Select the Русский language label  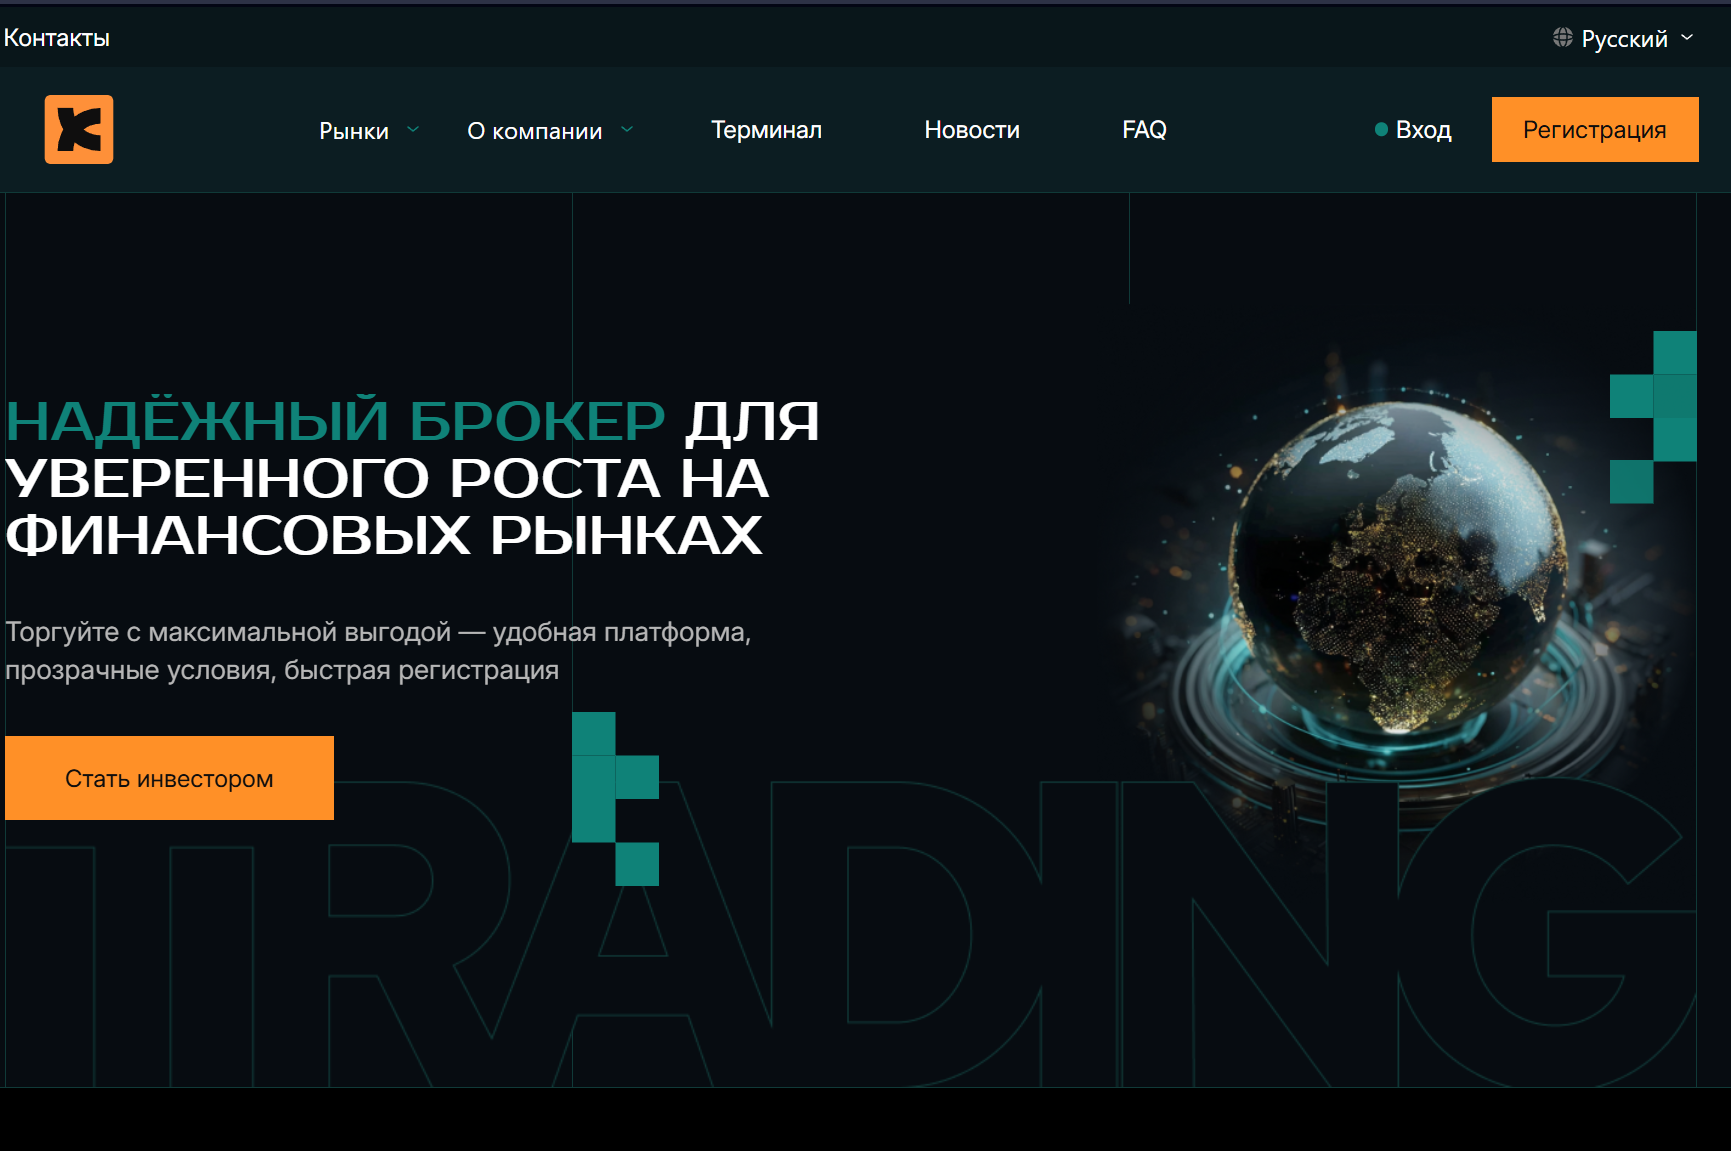(1624, 39)
